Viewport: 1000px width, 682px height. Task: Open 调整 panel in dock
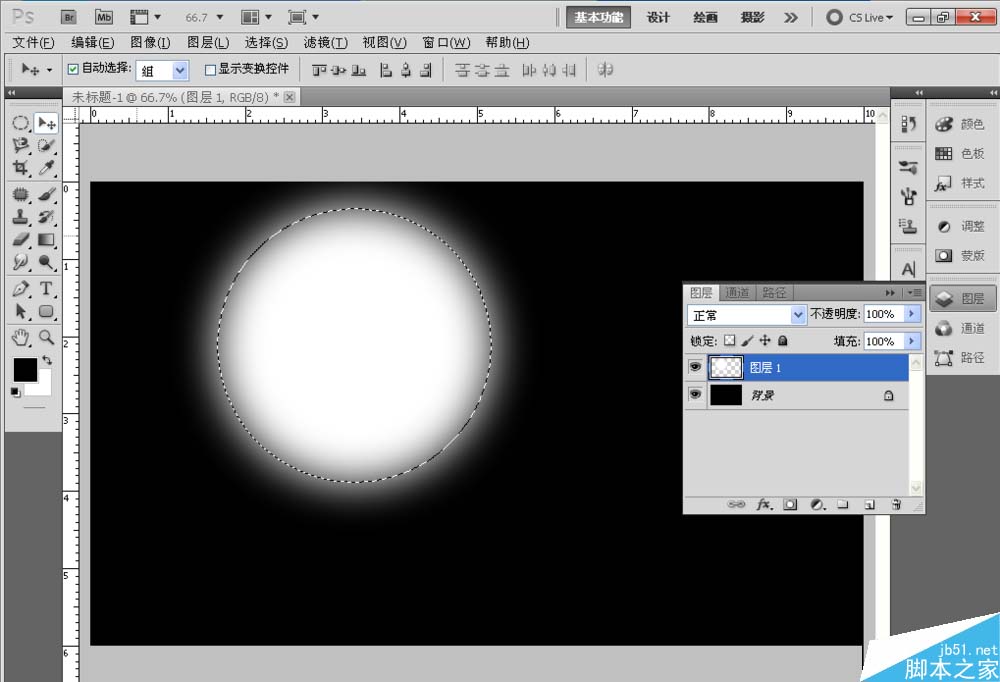point(962,226)
